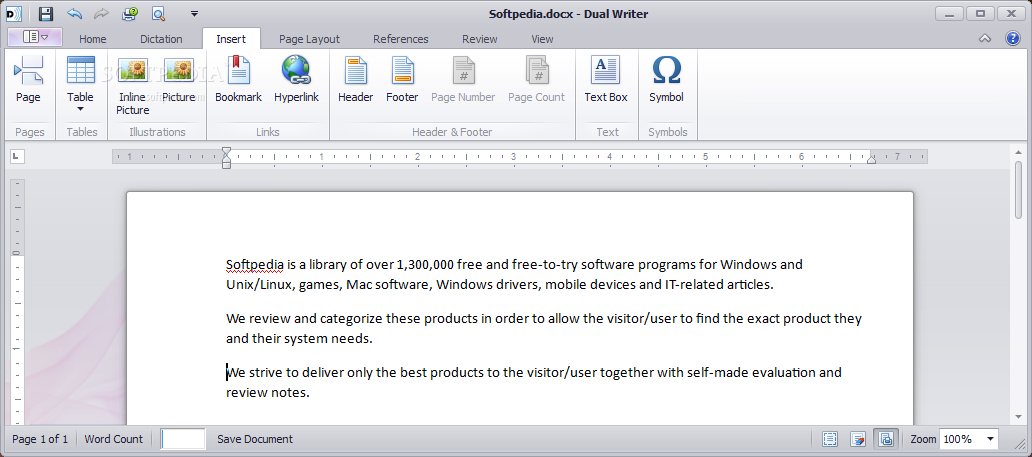
Task: Open Word Count from the status bar
Action: click(x=113, y=439)
